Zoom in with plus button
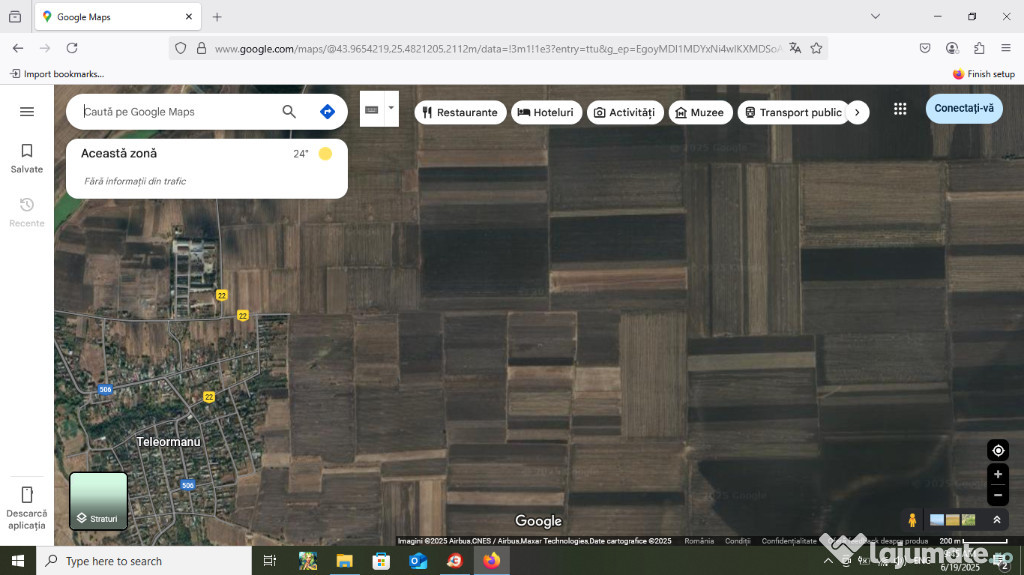The width and height of the screenshot is (1024, 575). (x=998, y=474)
